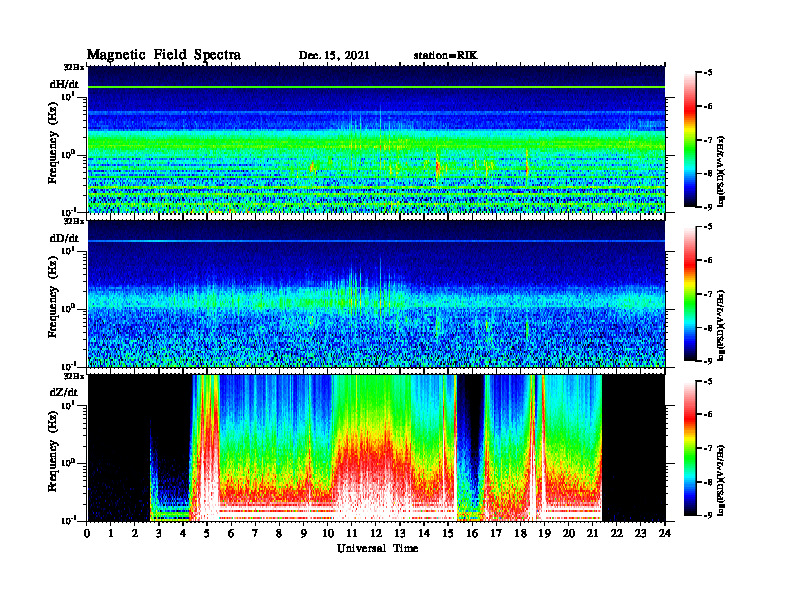Click the dD/dt colorbar gradient
The image size is (792, 612).
689,294
